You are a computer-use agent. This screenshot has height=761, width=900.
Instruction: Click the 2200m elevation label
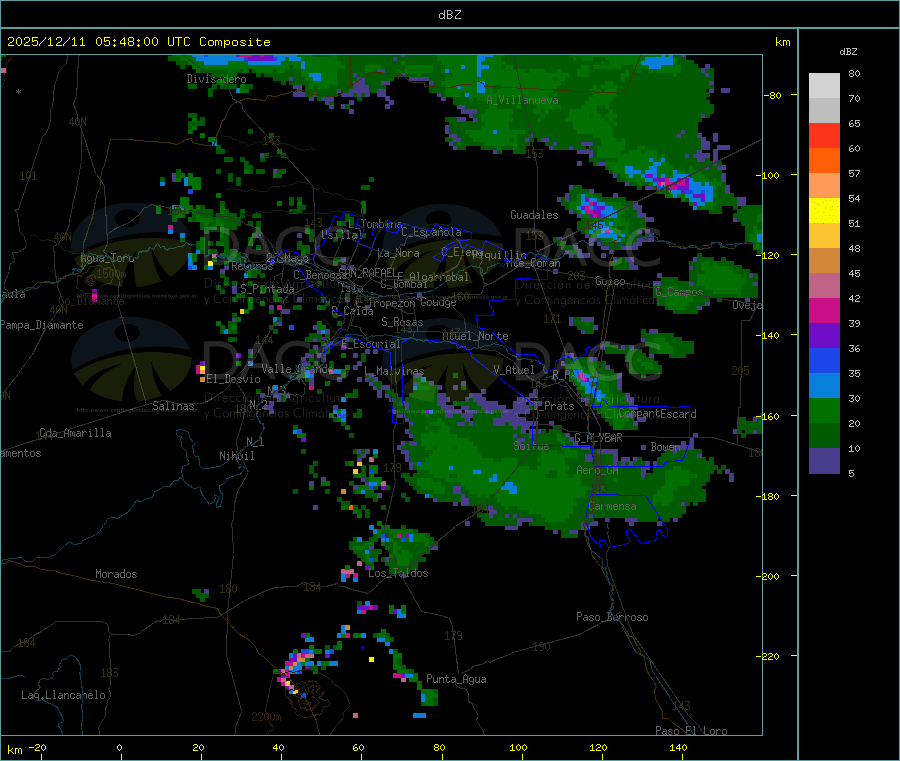point(266,717)
